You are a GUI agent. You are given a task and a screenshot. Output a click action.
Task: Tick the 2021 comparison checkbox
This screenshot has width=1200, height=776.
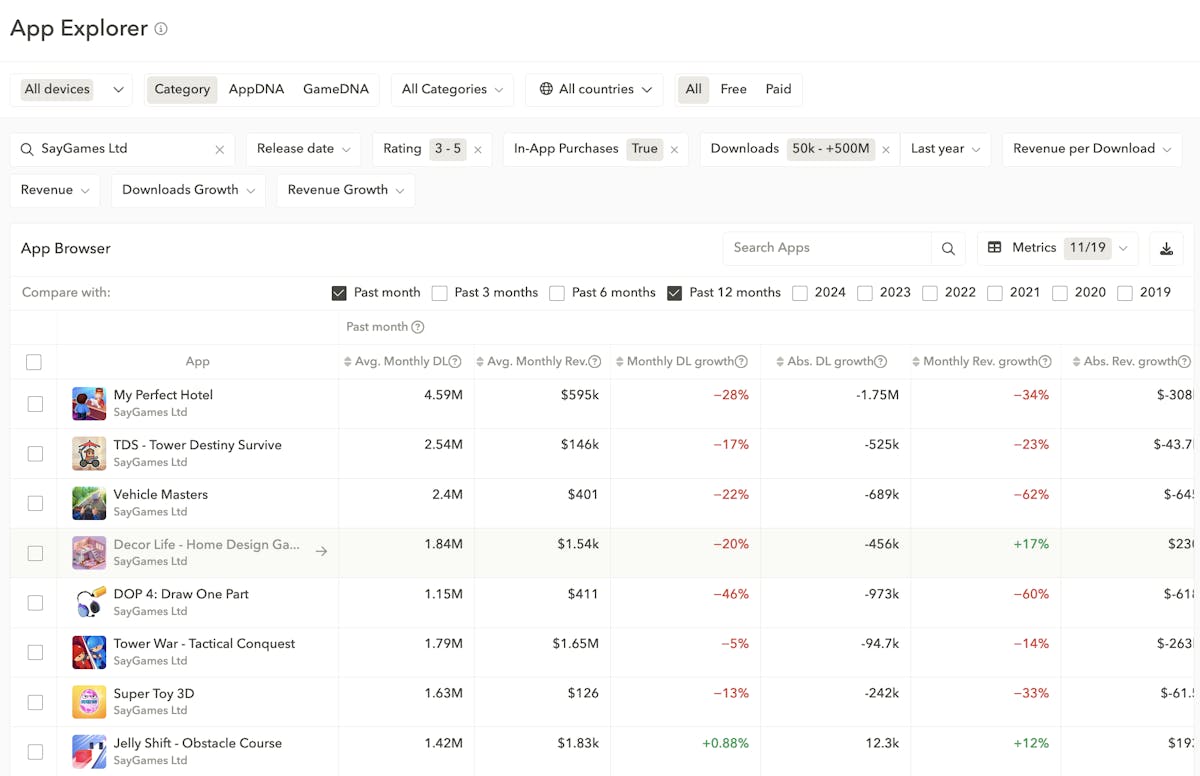[x=995, y=293]
